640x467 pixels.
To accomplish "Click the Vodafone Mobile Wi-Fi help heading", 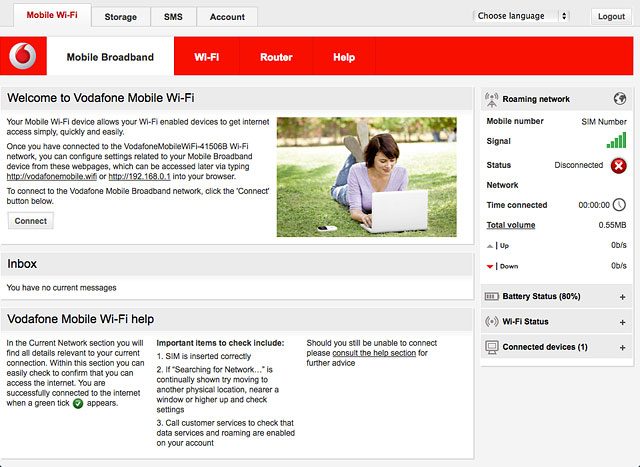I will 80,319.
